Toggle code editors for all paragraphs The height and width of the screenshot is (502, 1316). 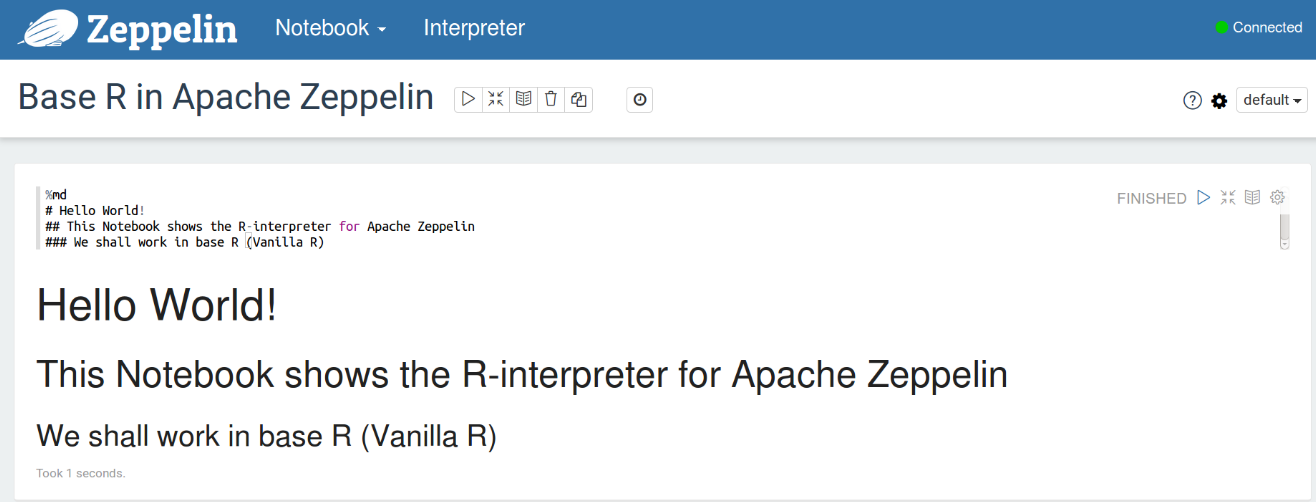point(496,99)
